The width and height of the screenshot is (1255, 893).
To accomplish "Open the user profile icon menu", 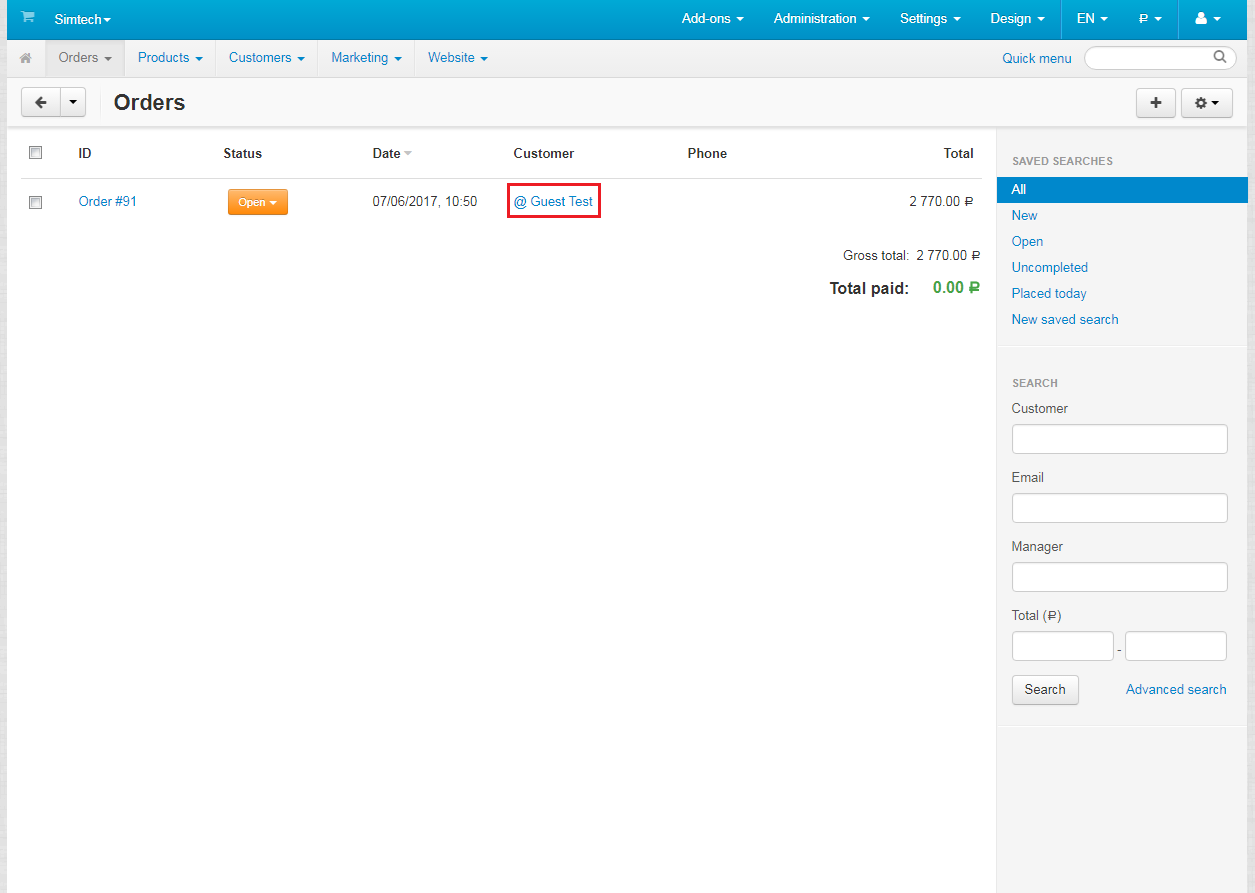I will 1207,19.
